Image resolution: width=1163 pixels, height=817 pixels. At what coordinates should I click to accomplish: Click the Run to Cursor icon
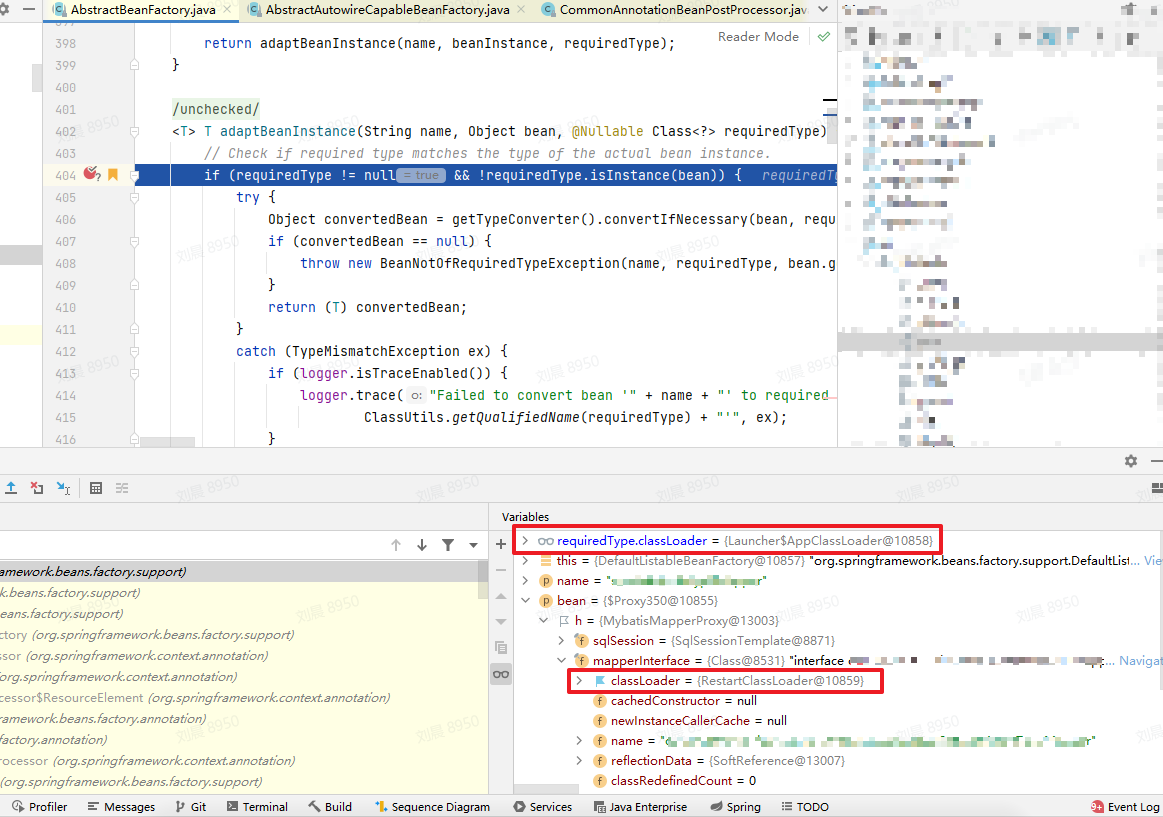coord(63,488)
